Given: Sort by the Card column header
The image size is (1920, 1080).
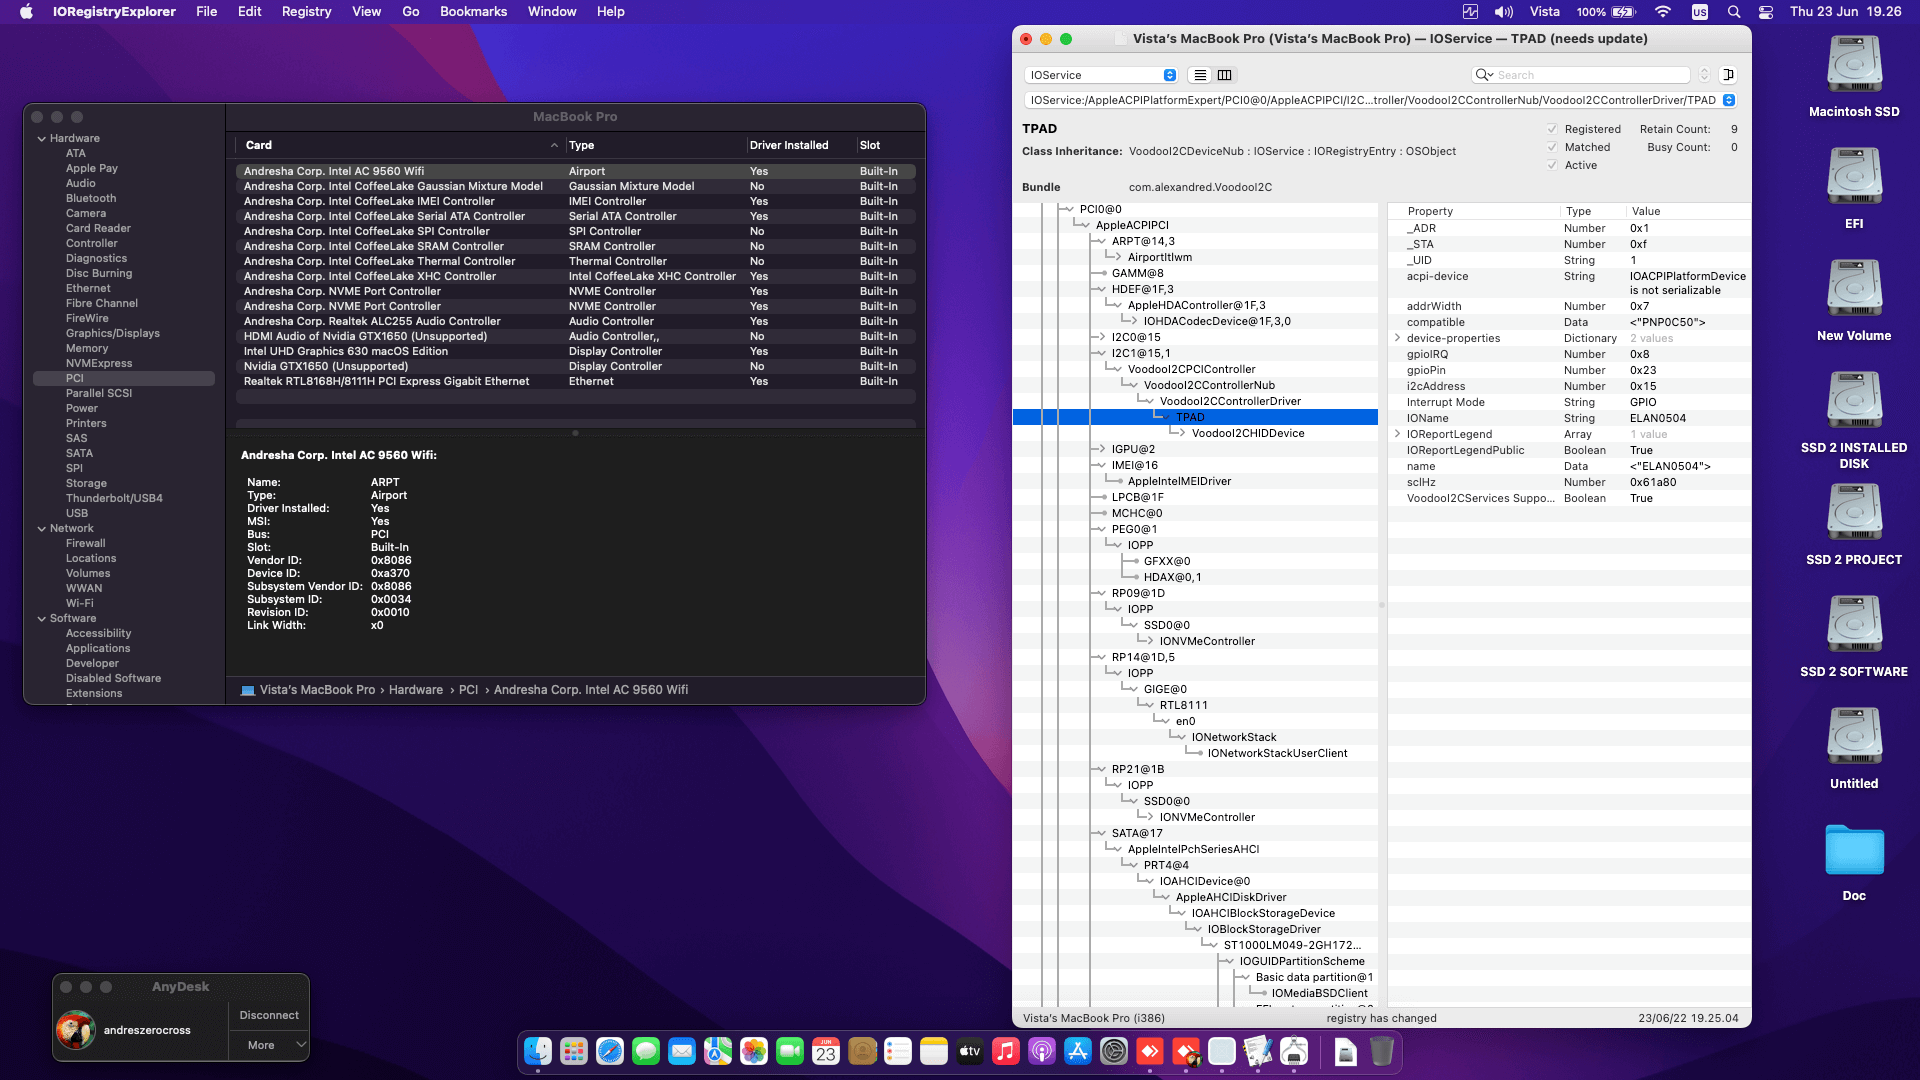Looking at the screenshot, I should [x=400, y=145].
